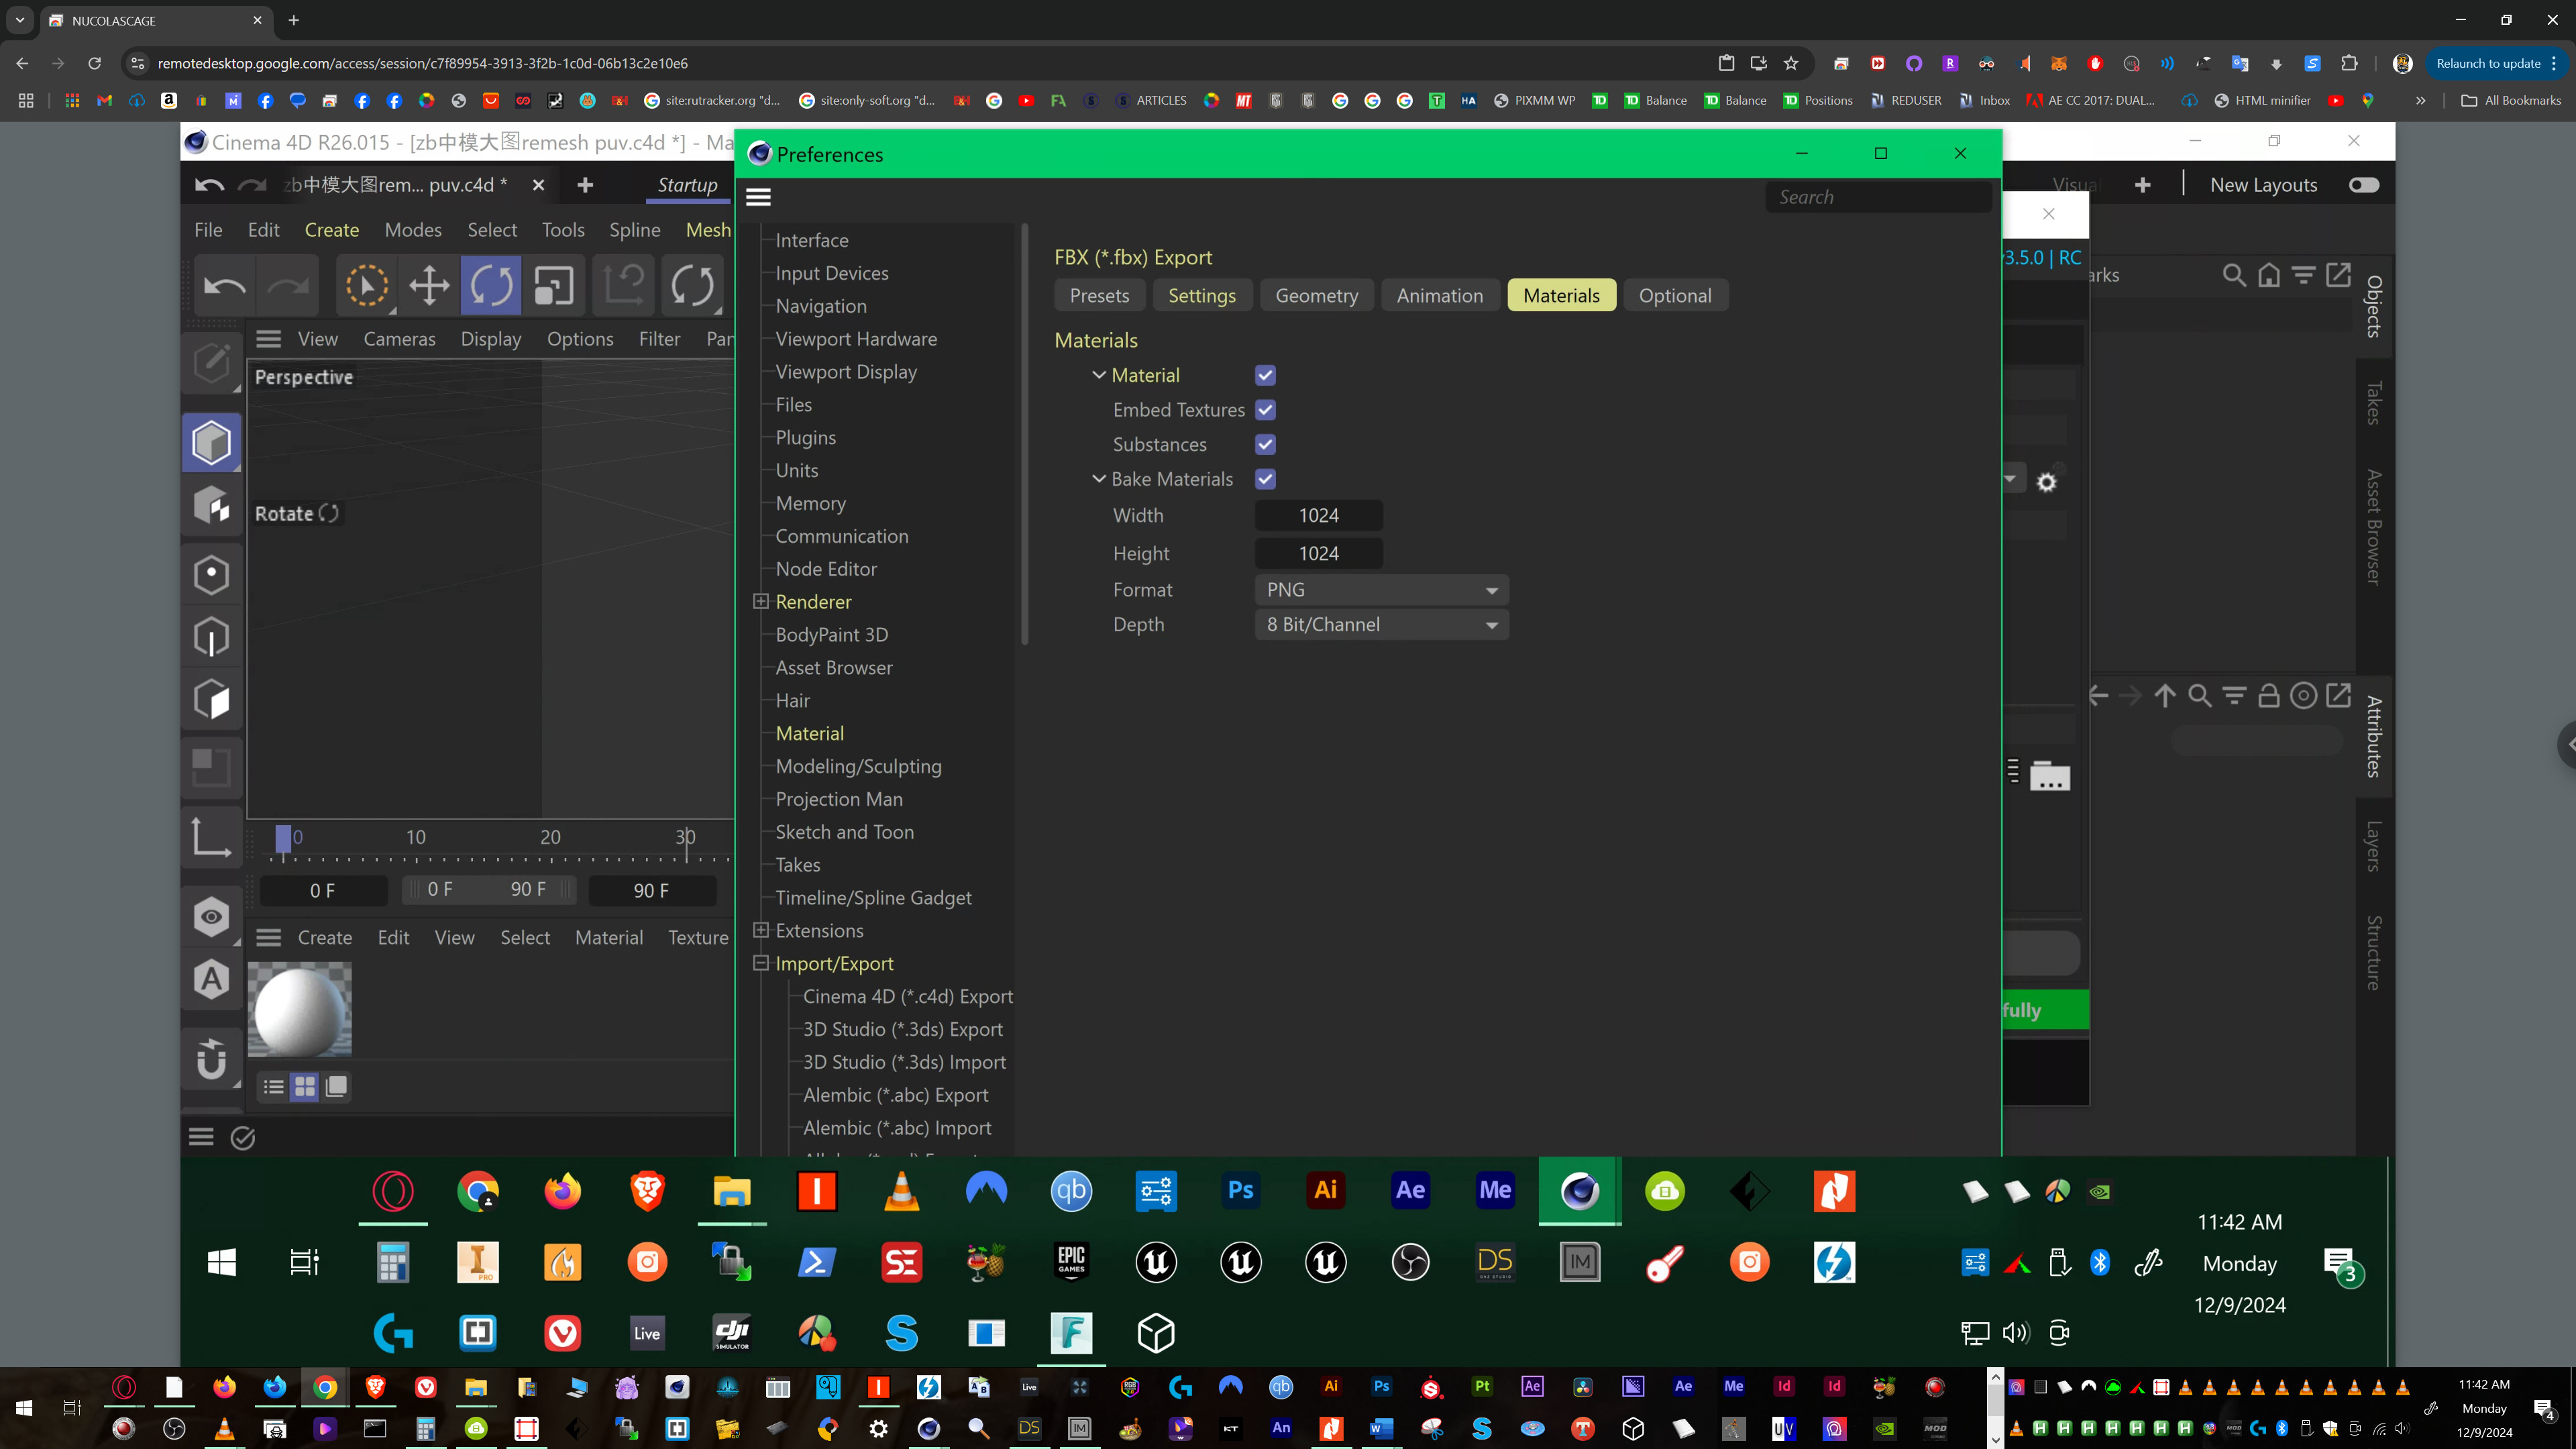Click the Polygons mode icon in left palette
This screenshot has height=1449, width=2576.
tap(212, 700)
